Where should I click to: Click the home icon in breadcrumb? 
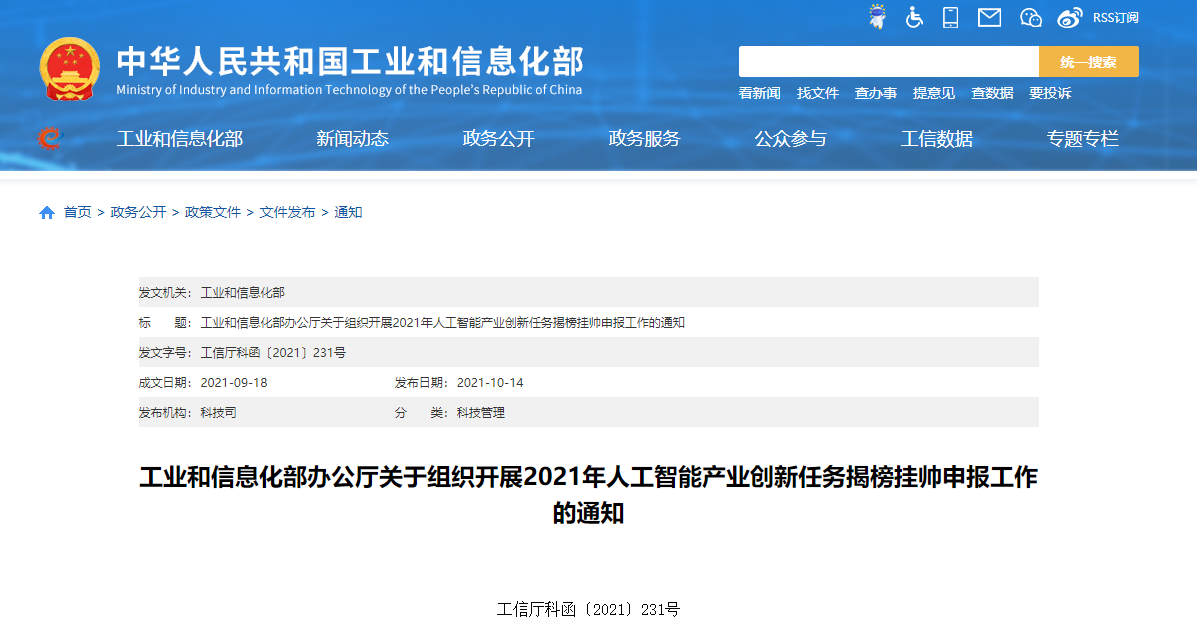47,212
